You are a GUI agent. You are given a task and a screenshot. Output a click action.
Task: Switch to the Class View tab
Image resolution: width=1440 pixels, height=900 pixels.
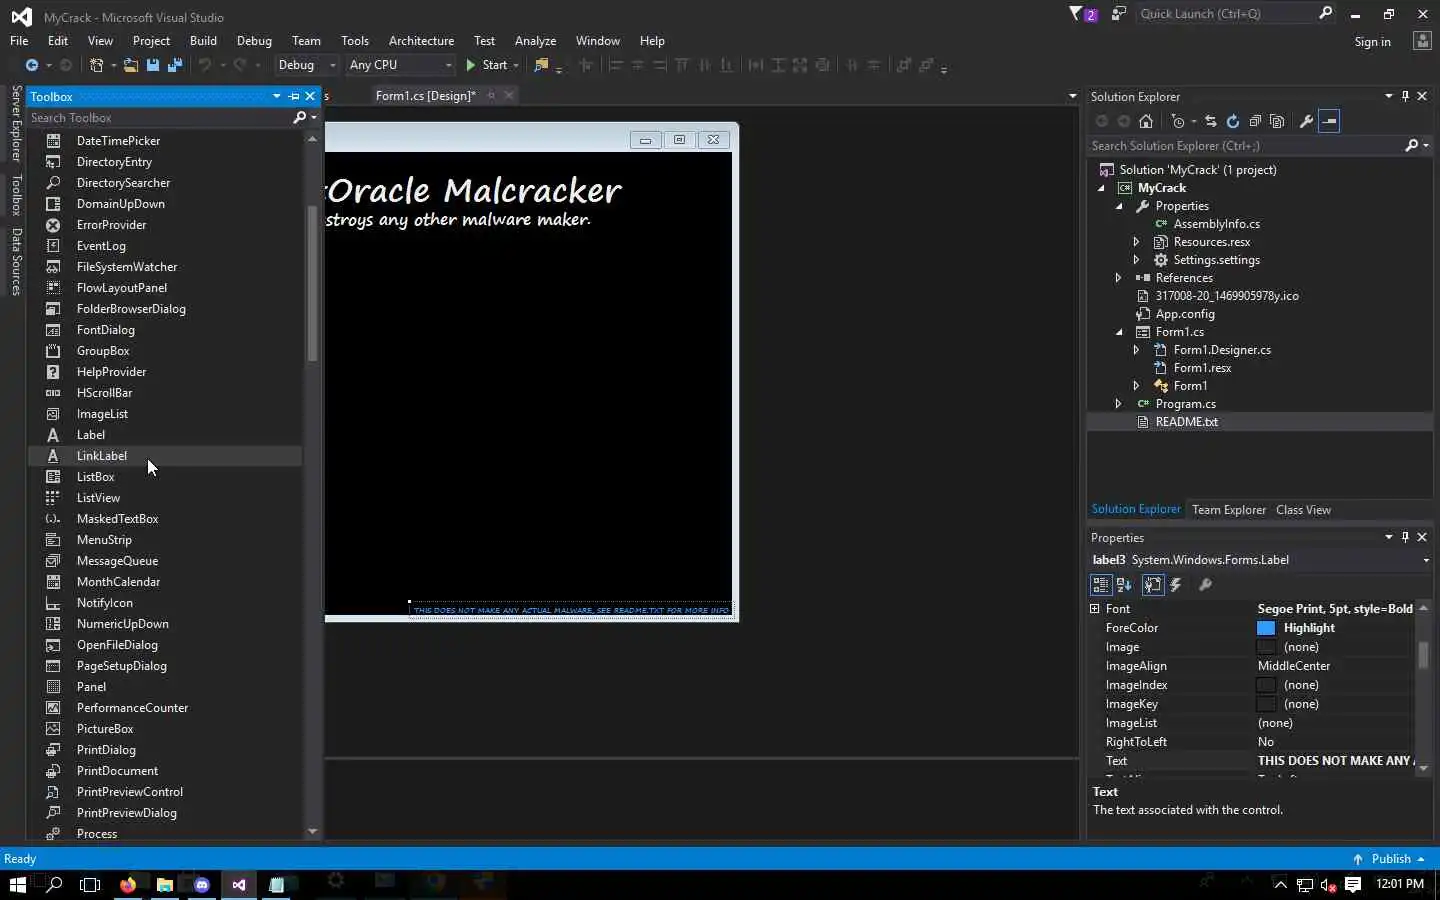1303,510
